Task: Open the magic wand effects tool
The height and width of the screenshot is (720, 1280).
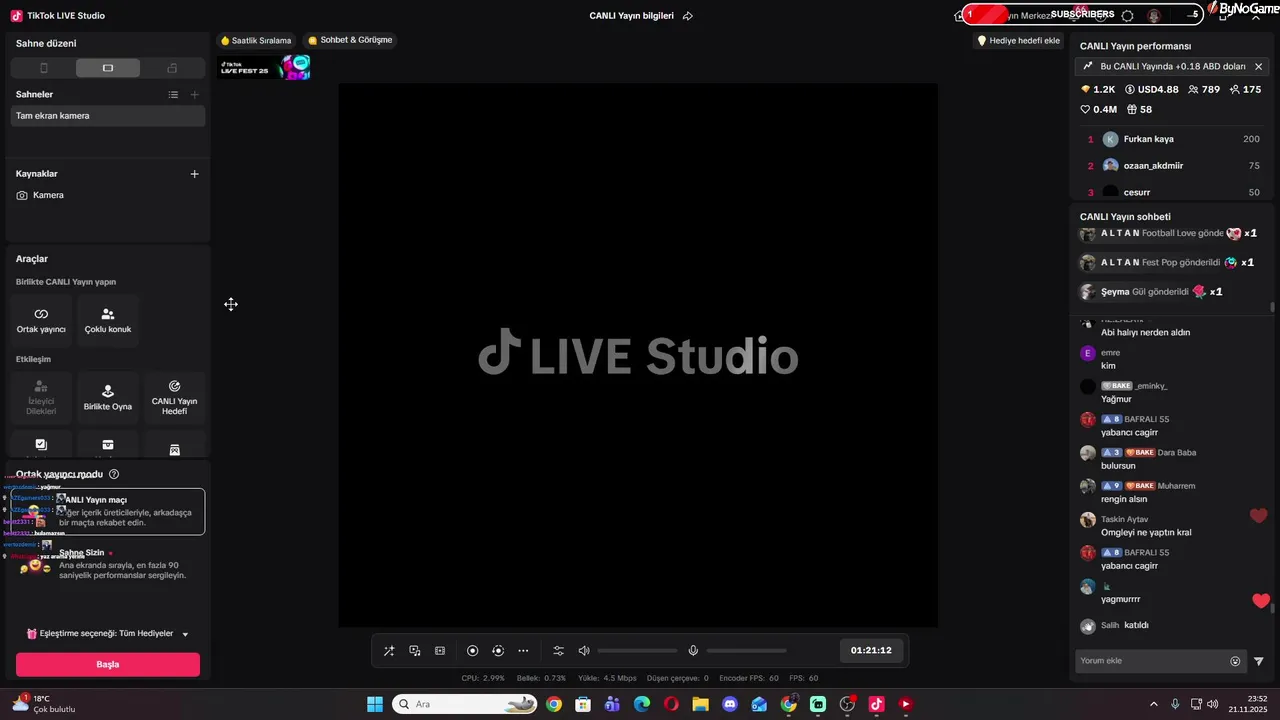Action: (x=389, y=651)
